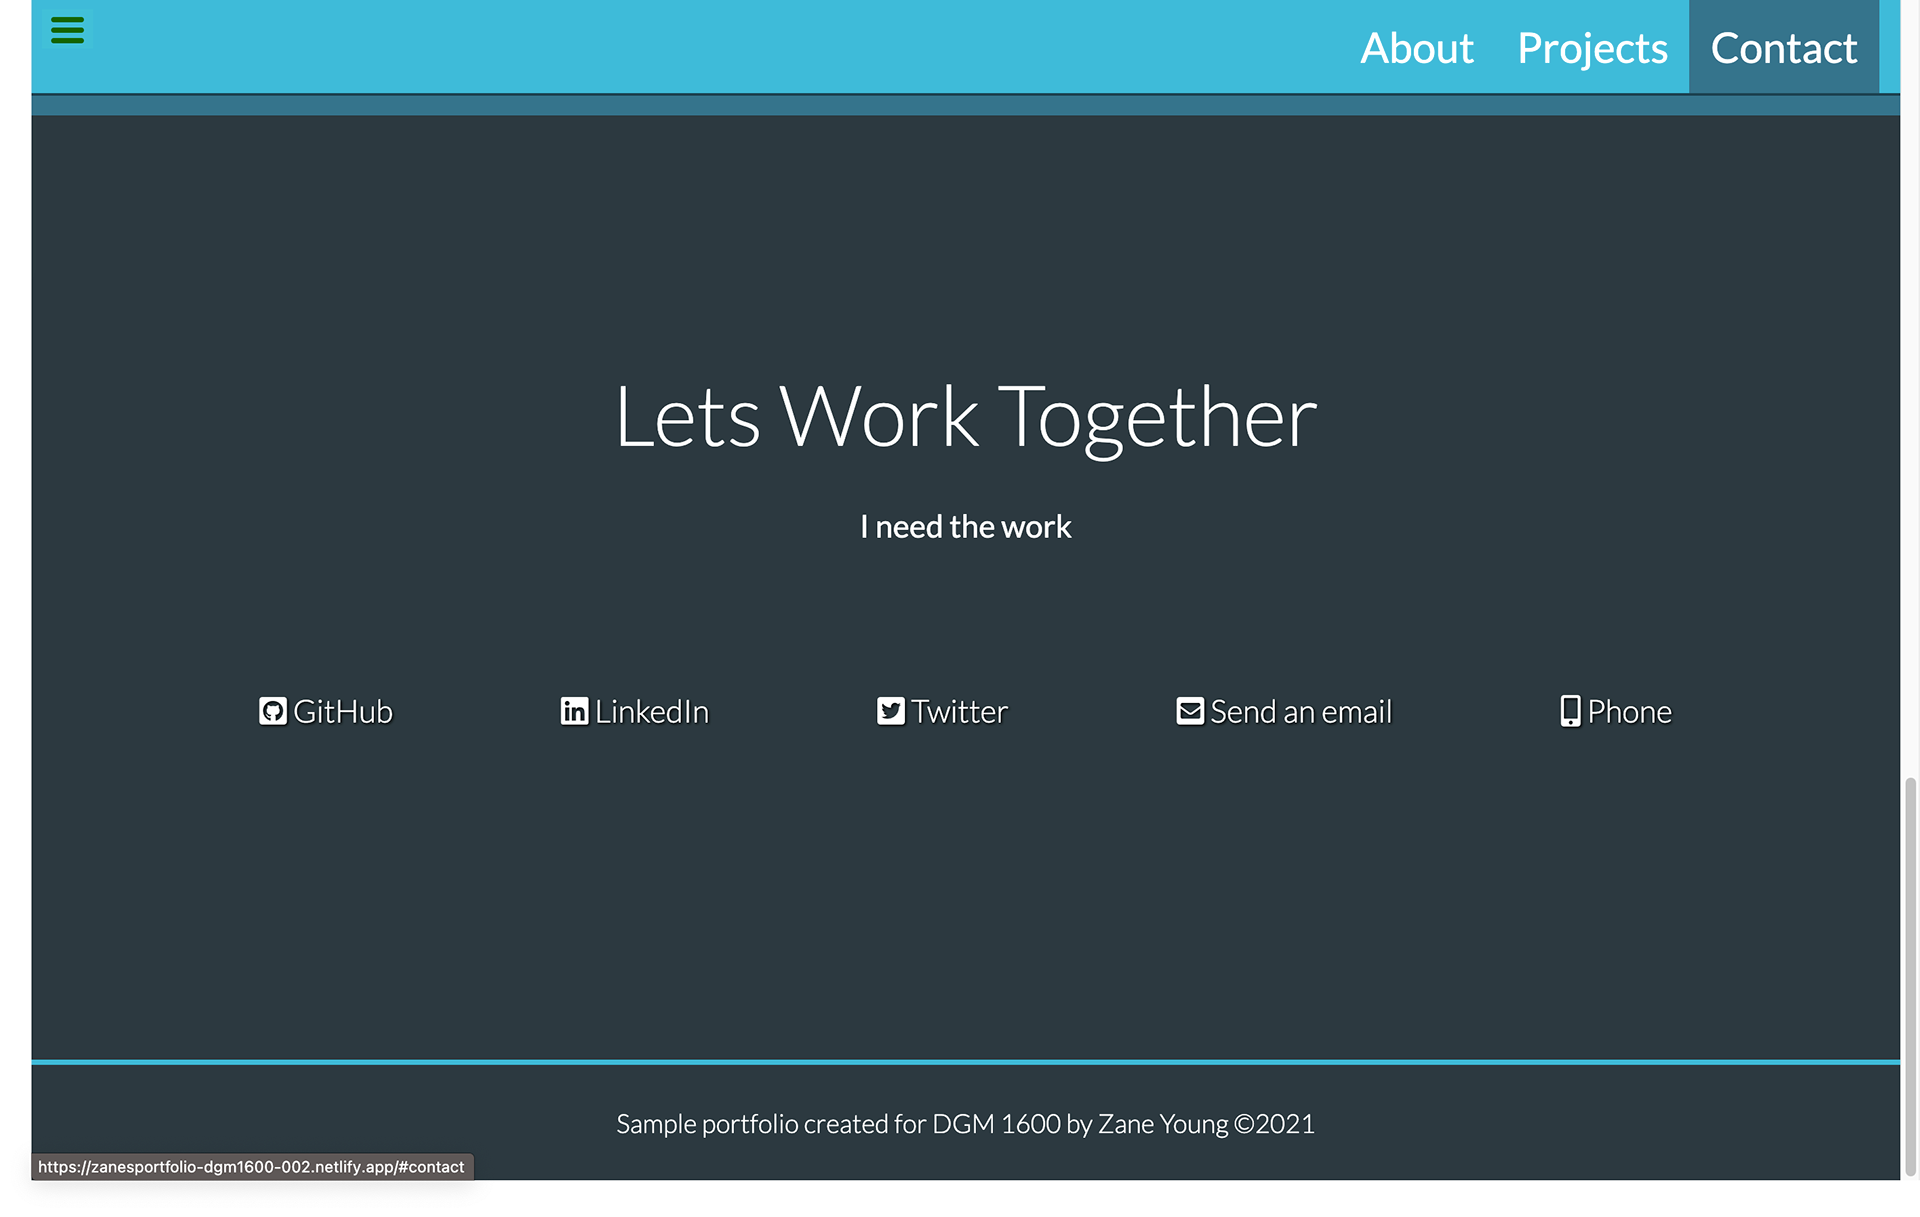Click the LinkedIn logo icon

(x=574, y=711)
